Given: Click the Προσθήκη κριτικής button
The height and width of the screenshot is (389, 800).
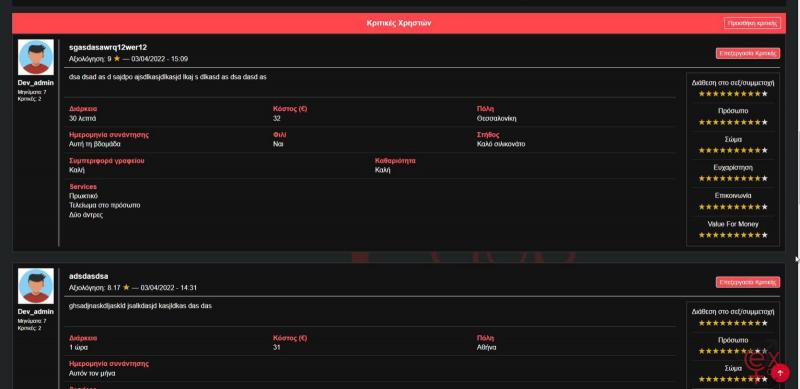Looking at the screenshot, I should click(x=752, y=23).
